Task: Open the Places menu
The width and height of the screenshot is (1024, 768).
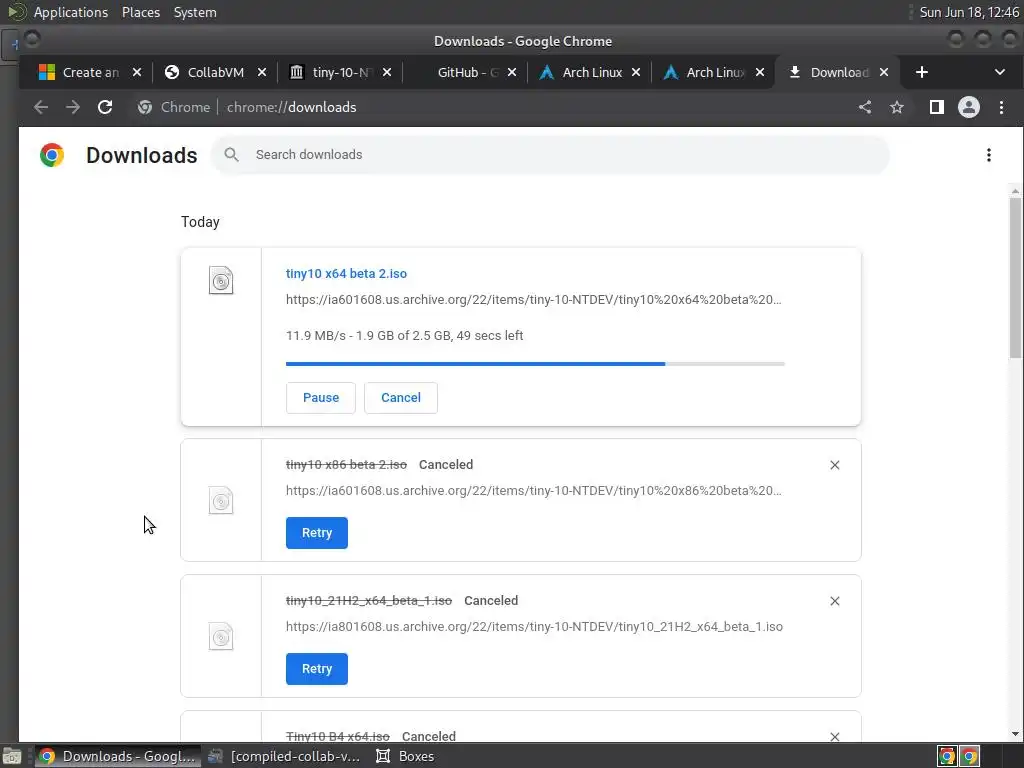Action: [140, 12]
